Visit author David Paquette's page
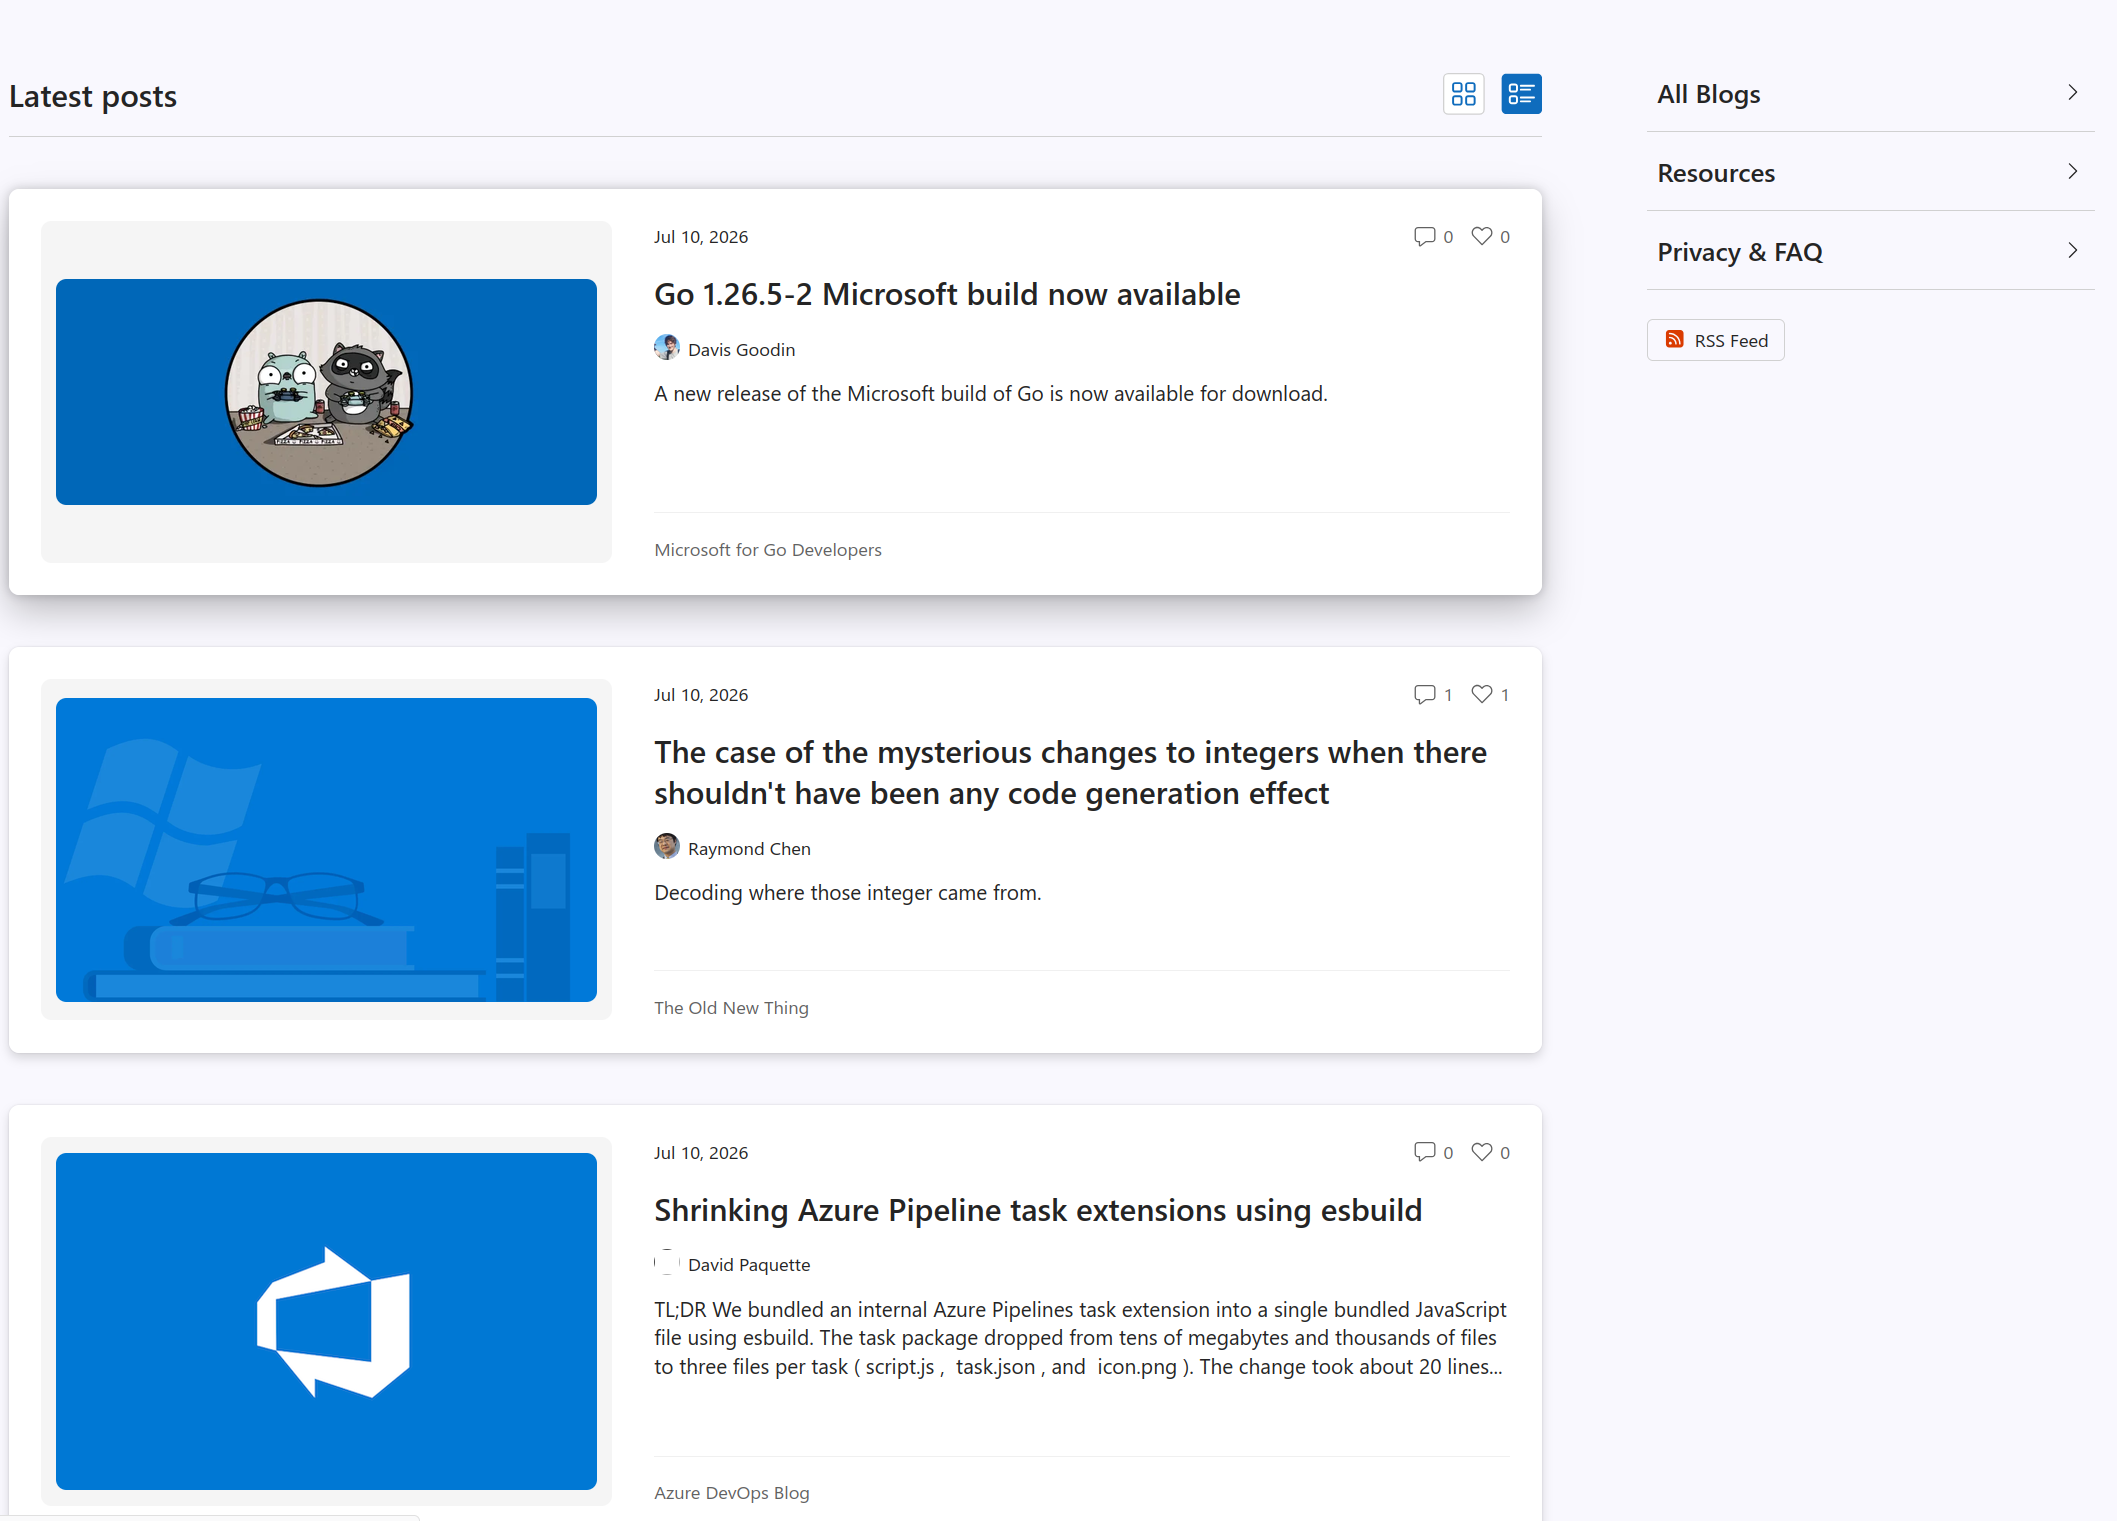The width and height of the screenshot is (2117, 1521). 749,1265
